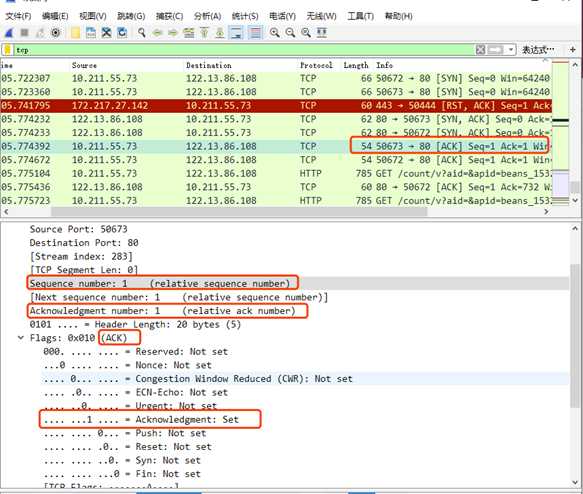Select the Acknowledgment: Set flag line
This screenshot has height=494, width=583.
coord(141,420)
